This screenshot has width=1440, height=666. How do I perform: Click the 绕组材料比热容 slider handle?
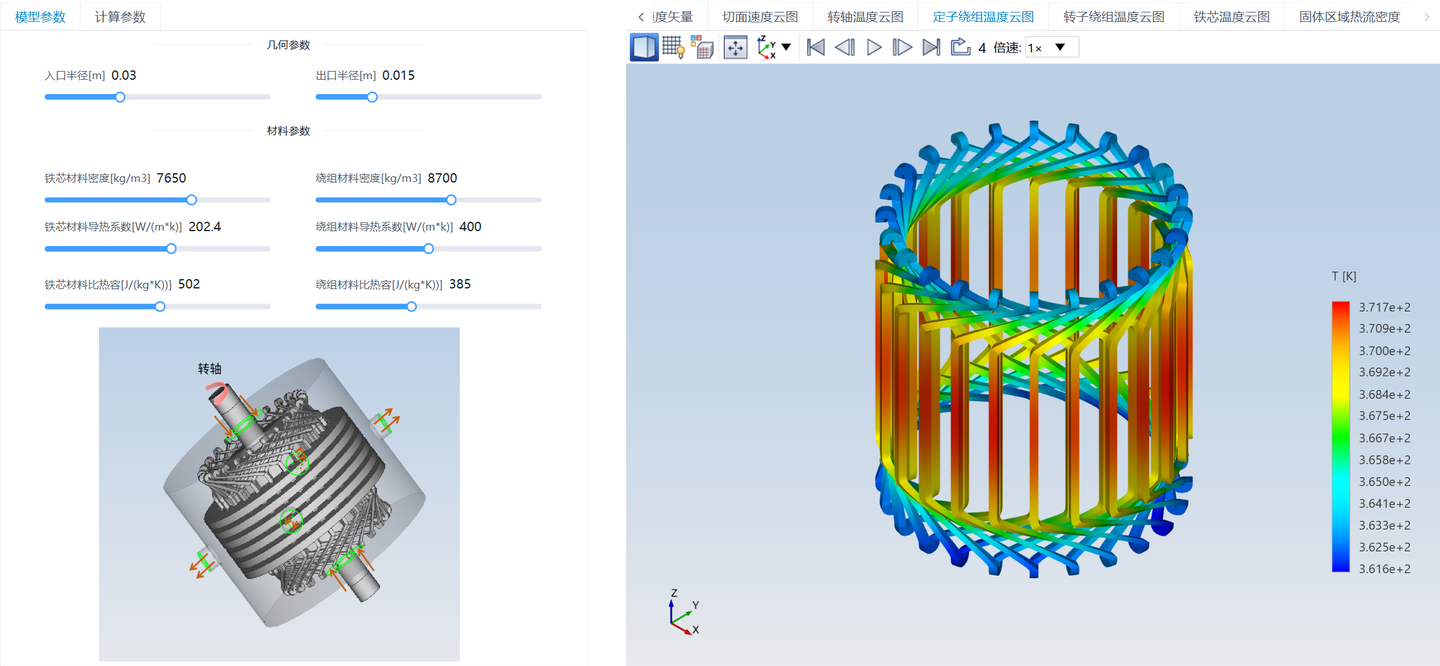point(411,307)
